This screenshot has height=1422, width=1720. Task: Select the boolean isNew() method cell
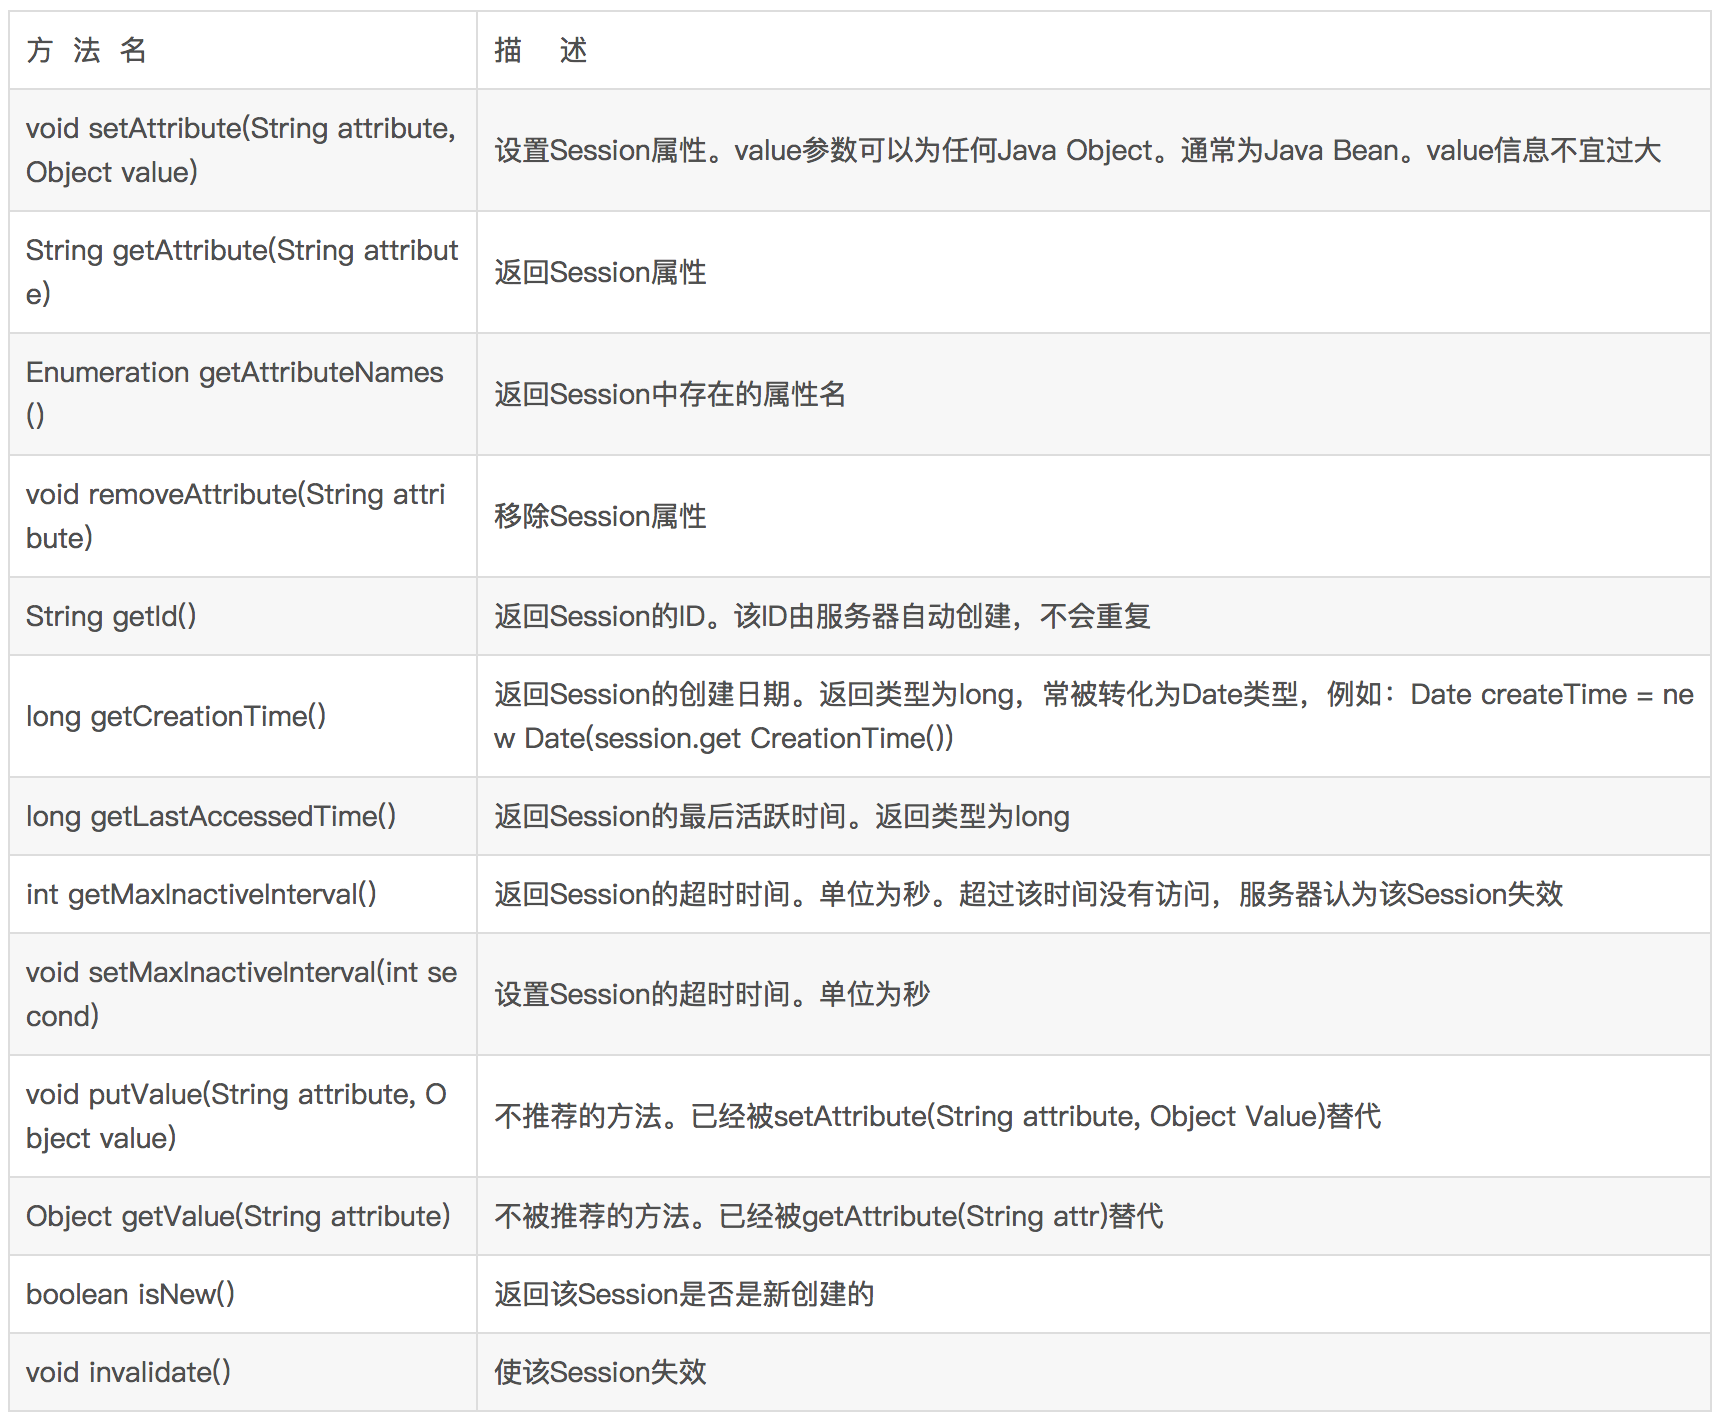coord(243,1294)
